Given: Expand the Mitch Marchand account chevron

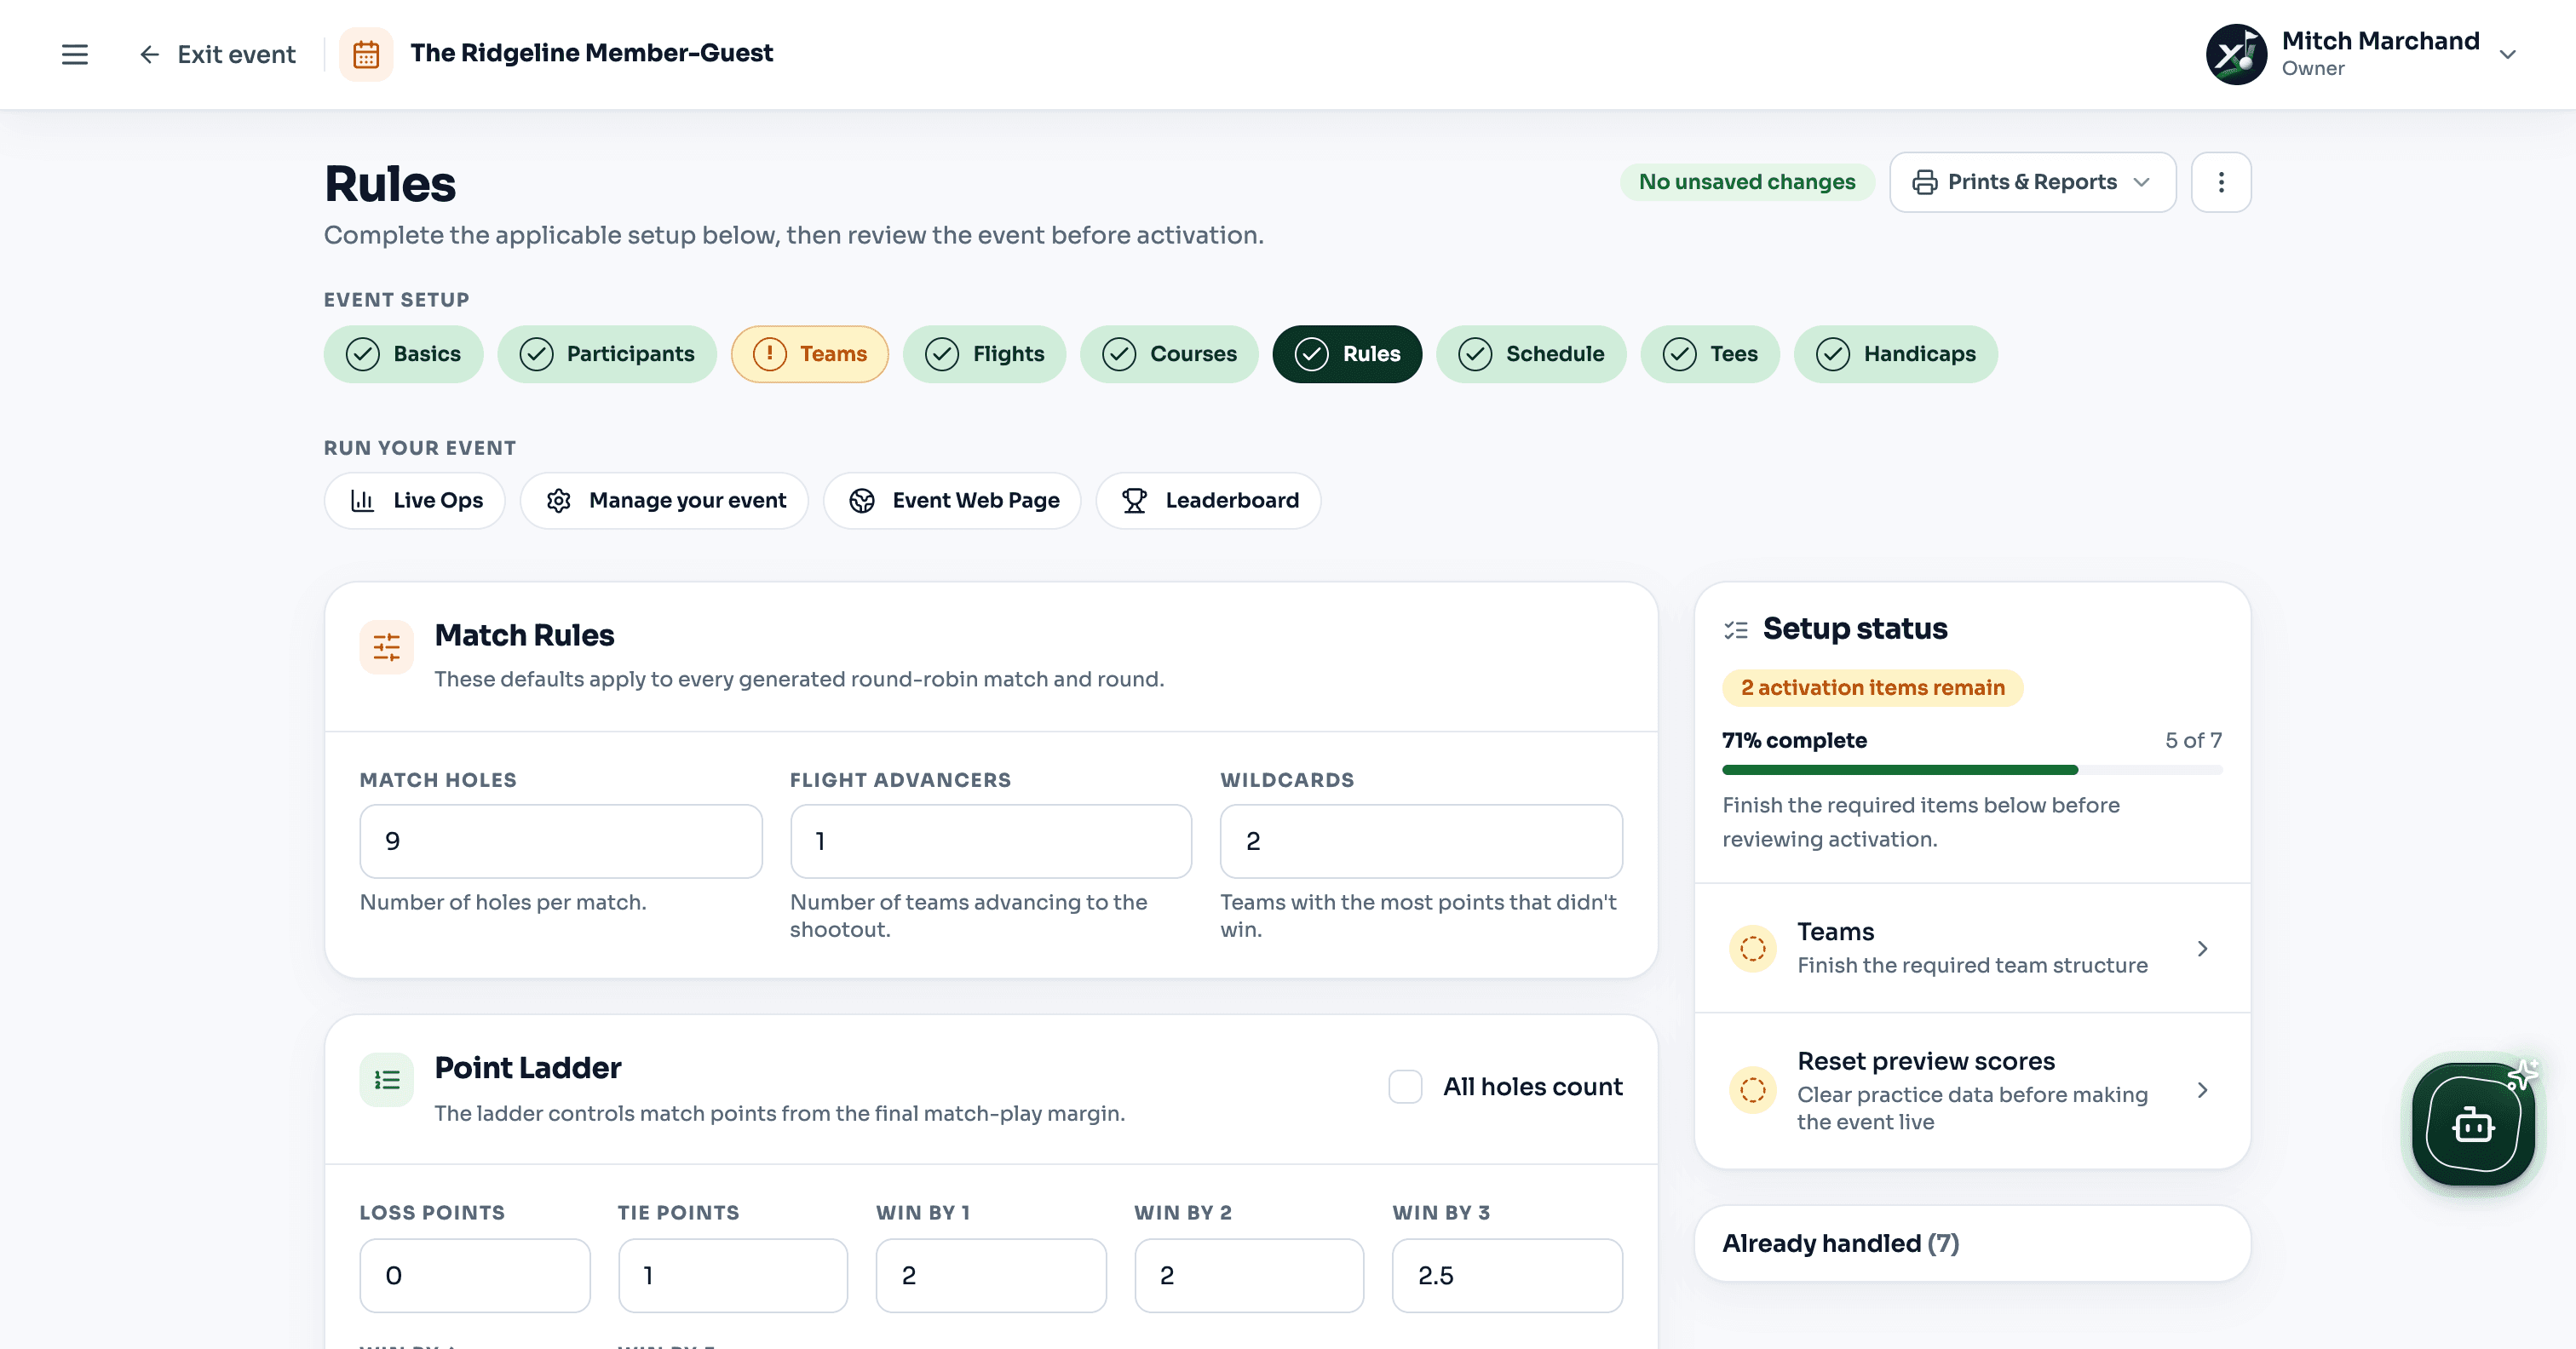Looking at the screenshot, I should pyautogui.click(x=2507, y=55).
